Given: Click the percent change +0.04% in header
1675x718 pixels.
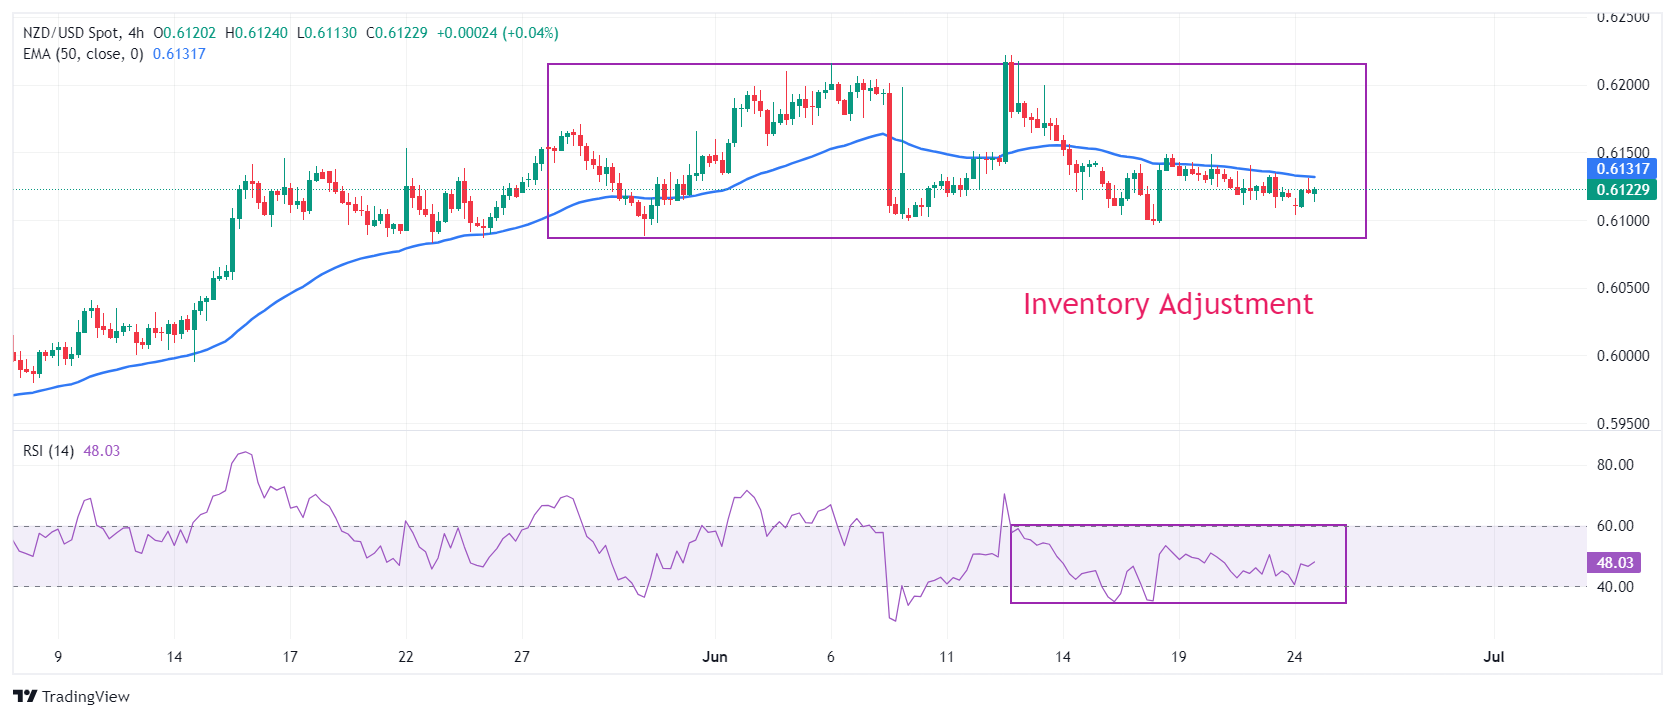Looking at the screenshot, I should coord(532,33).
